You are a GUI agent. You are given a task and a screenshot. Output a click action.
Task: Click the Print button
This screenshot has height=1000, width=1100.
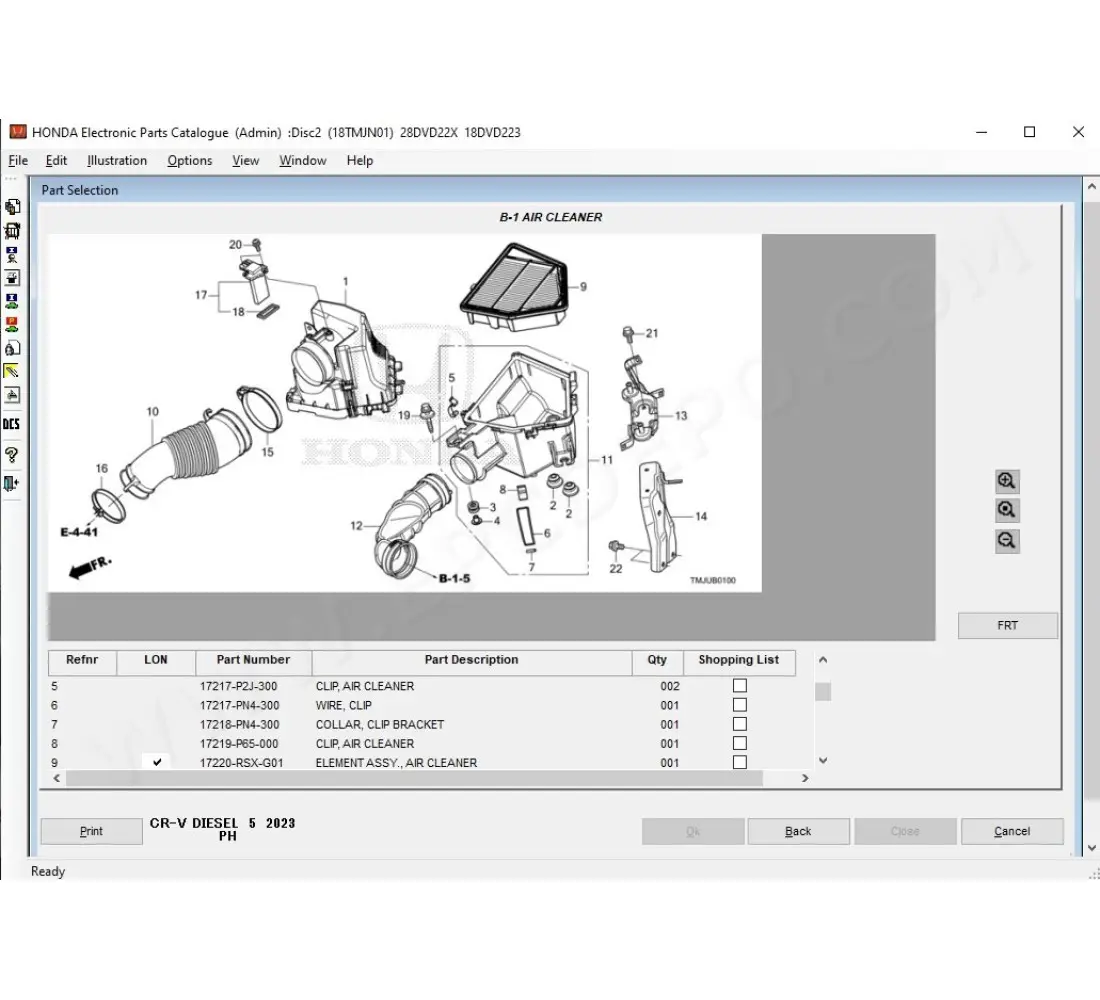[x=91, y=832]
